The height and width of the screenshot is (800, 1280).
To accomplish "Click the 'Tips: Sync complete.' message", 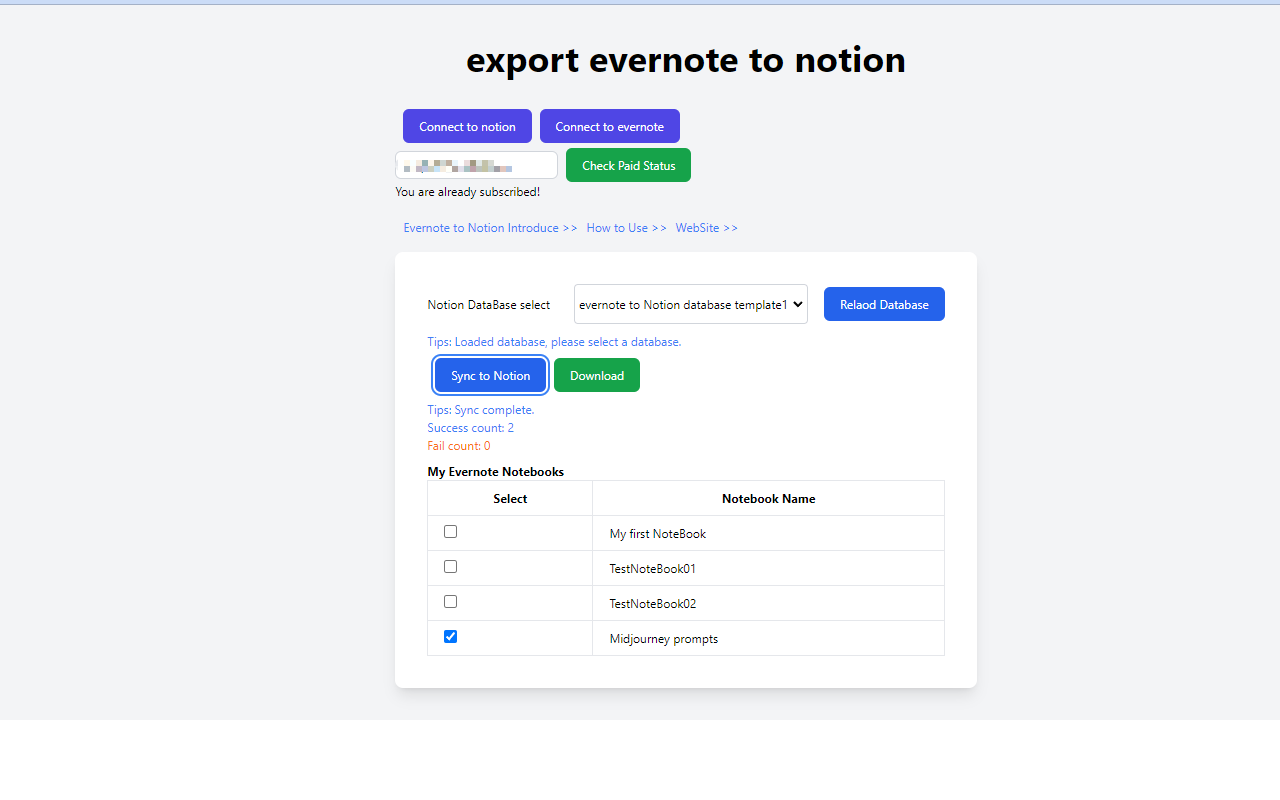I will (x=481, y=410).
